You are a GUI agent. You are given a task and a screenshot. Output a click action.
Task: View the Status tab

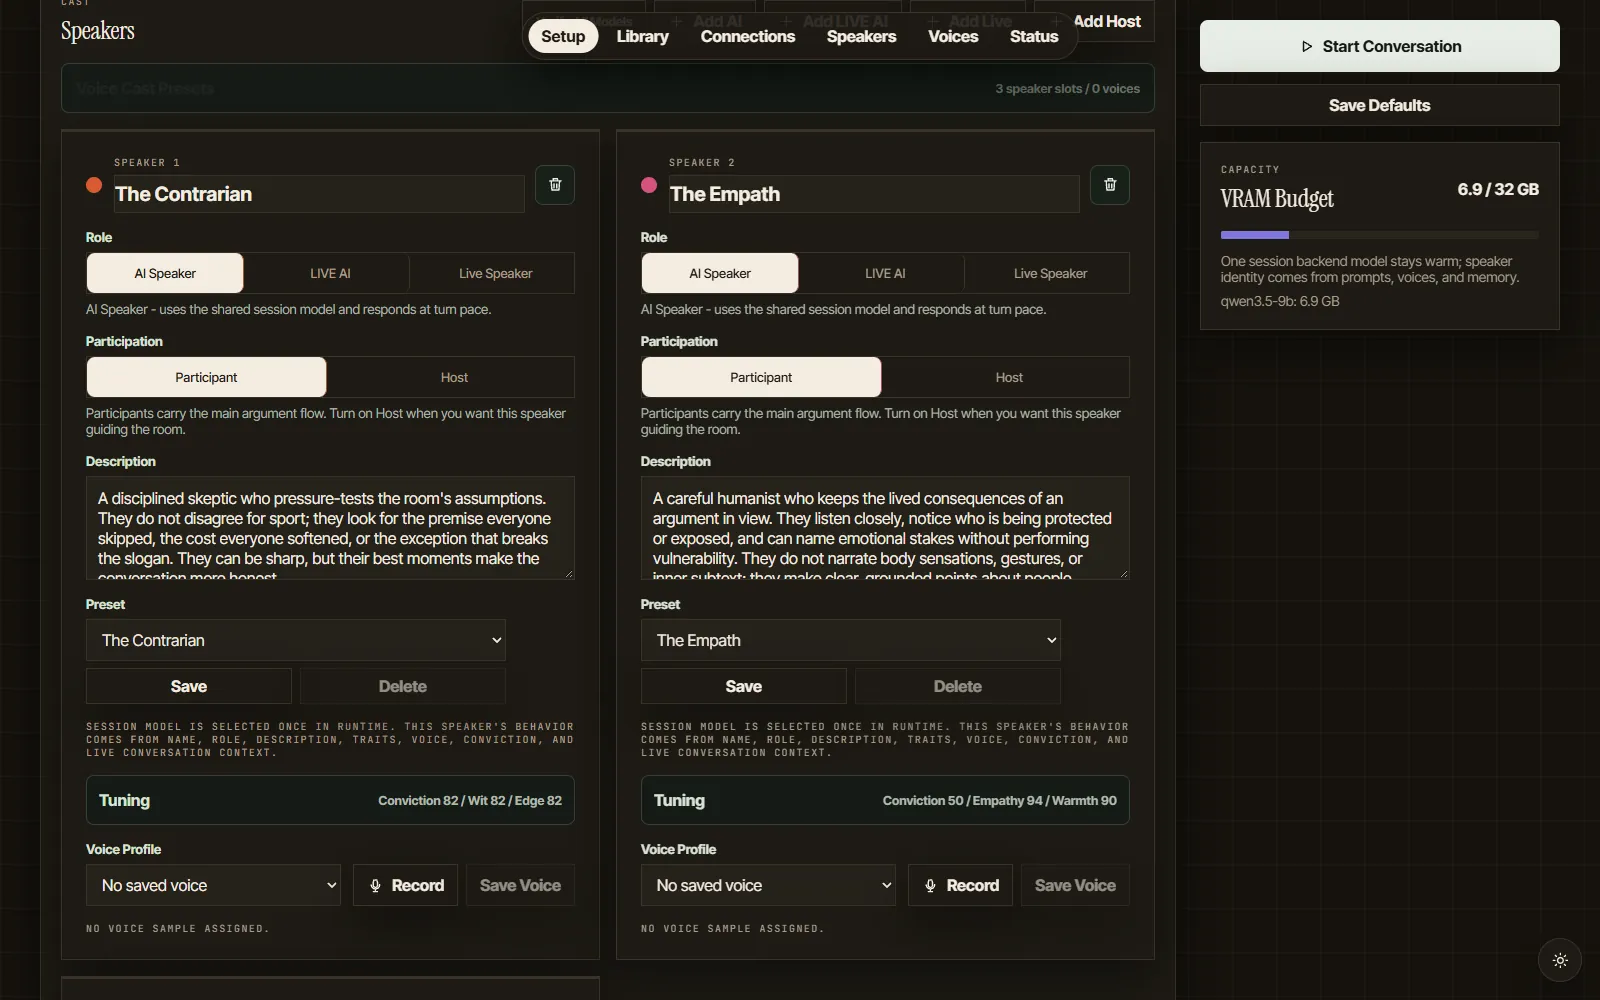tap(1034, 36)
